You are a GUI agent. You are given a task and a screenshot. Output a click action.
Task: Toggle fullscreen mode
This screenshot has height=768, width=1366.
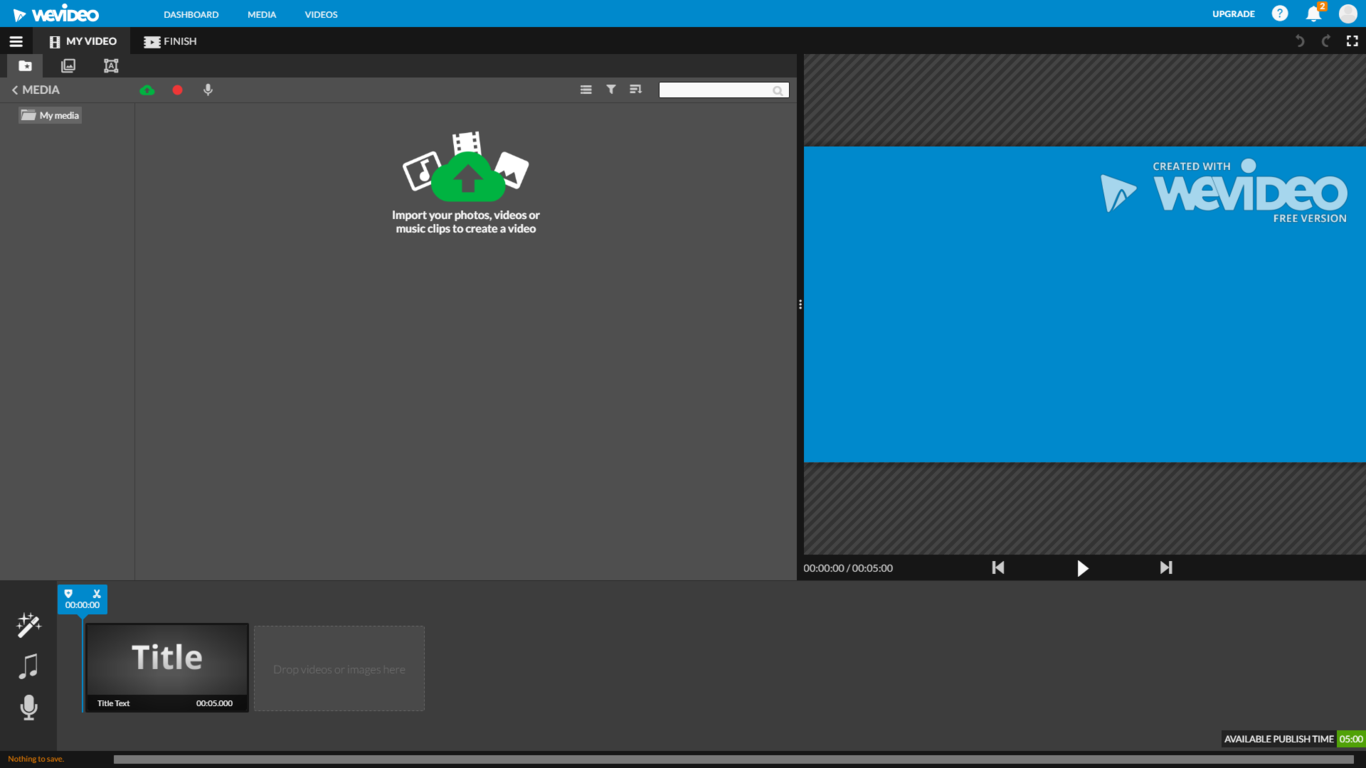tap(1352, 41)
